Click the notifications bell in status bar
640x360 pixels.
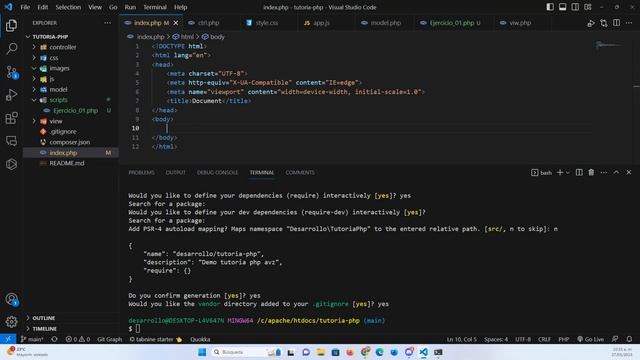coord(629,339)
